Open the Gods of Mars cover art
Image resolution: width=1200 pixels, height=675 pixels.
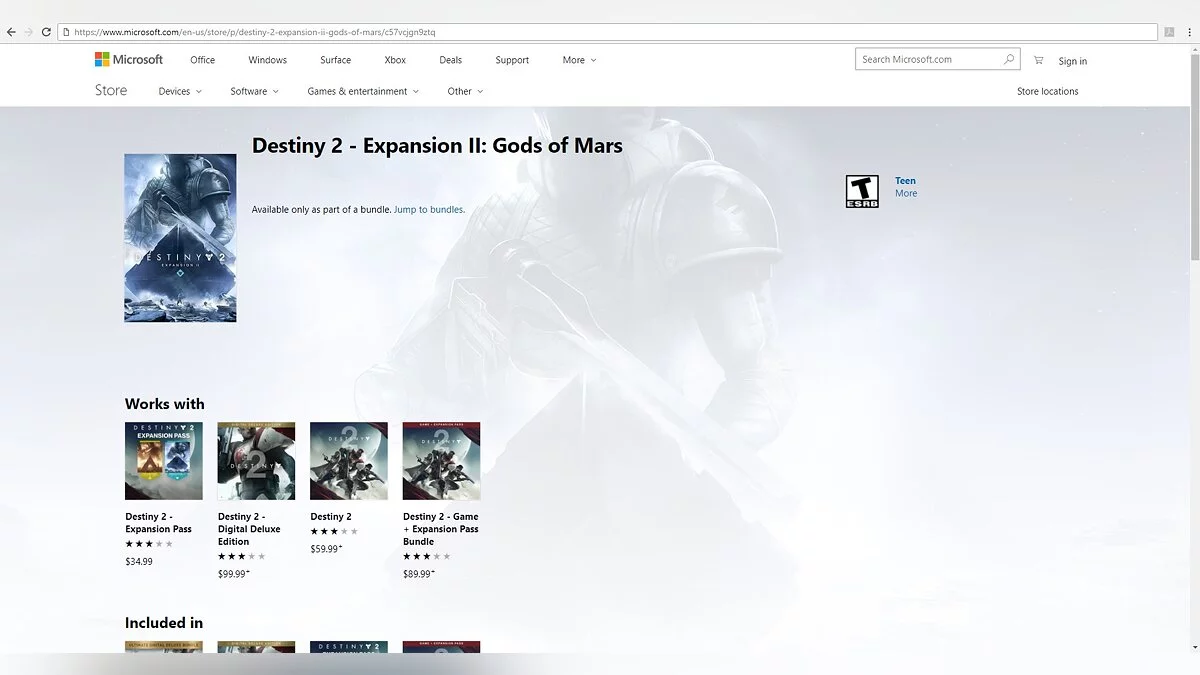180,238
